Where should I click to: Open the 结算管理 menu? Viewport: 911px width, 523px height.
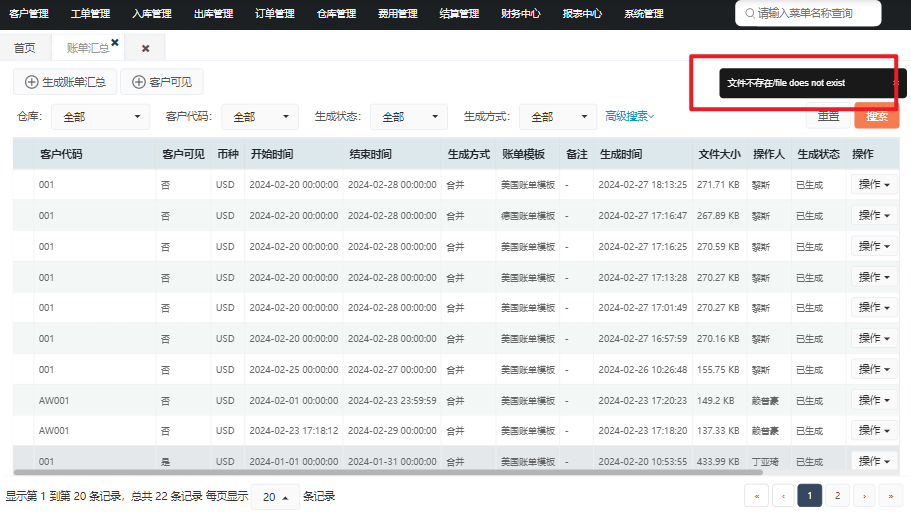pyautogui.click(x=460, y=13)
